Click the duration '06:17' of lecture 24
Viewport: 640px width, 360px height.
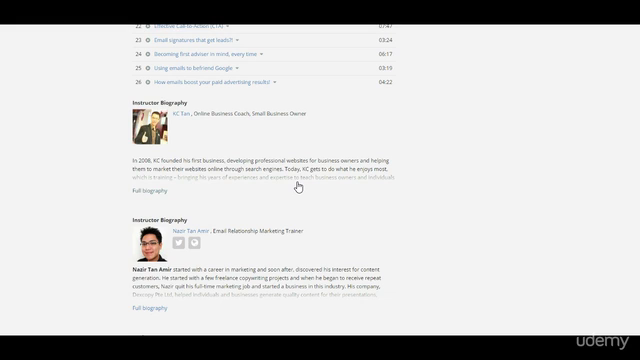(x=385, y=54)
